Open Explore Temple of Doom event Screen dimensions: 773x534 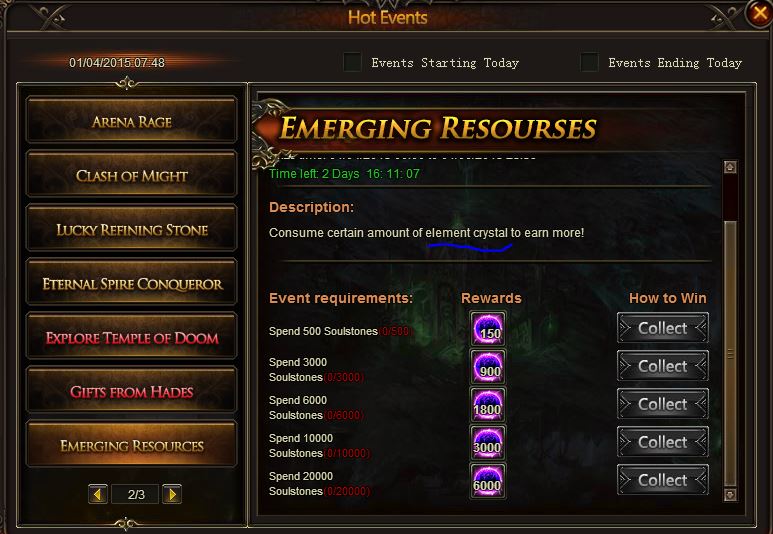click(x=132, y=337)
